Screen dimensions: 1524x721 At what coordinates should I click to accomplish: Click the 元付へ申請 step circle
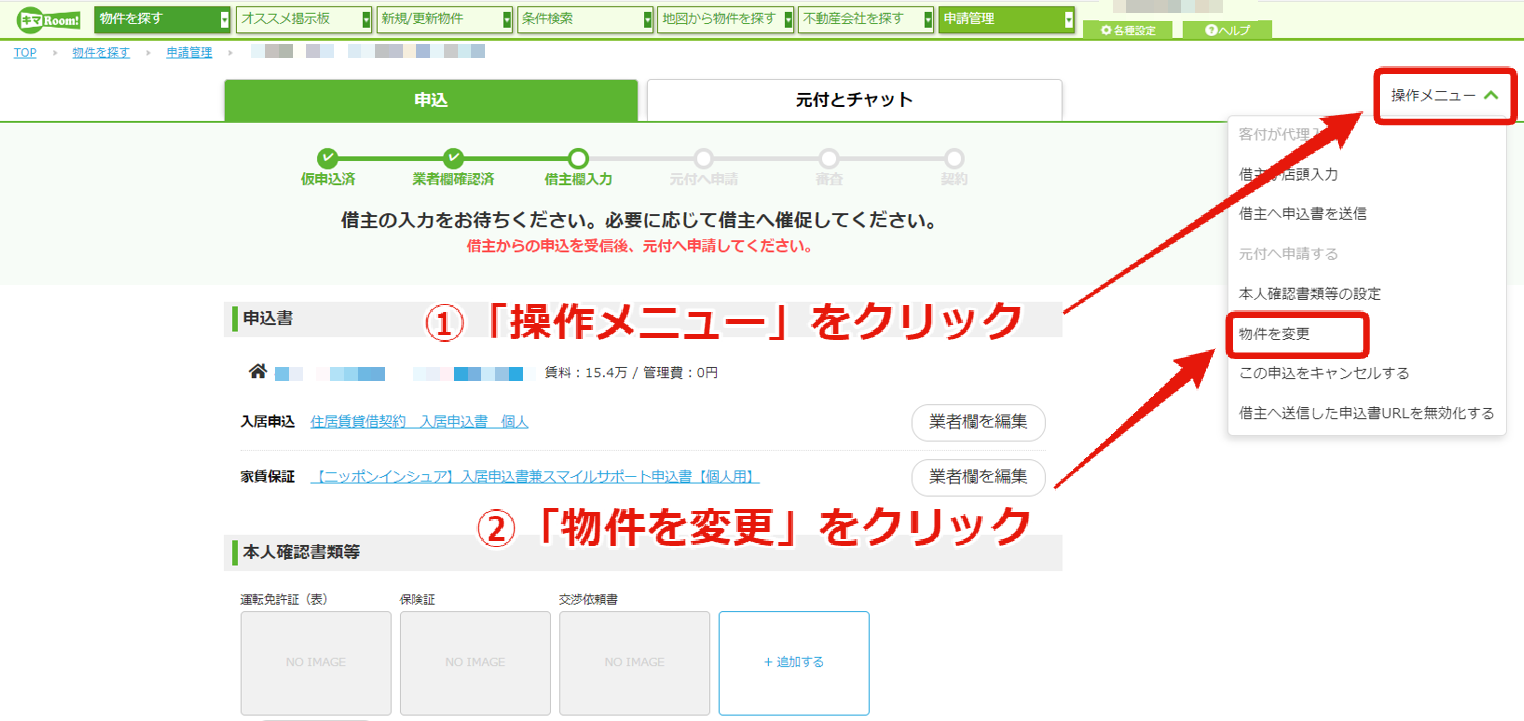(704, 158)
